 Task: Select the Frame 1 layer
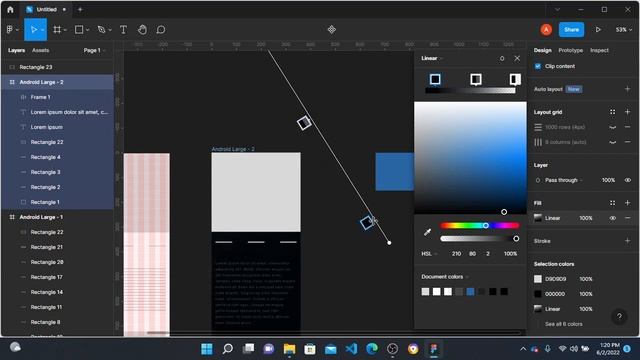point(57,97)
